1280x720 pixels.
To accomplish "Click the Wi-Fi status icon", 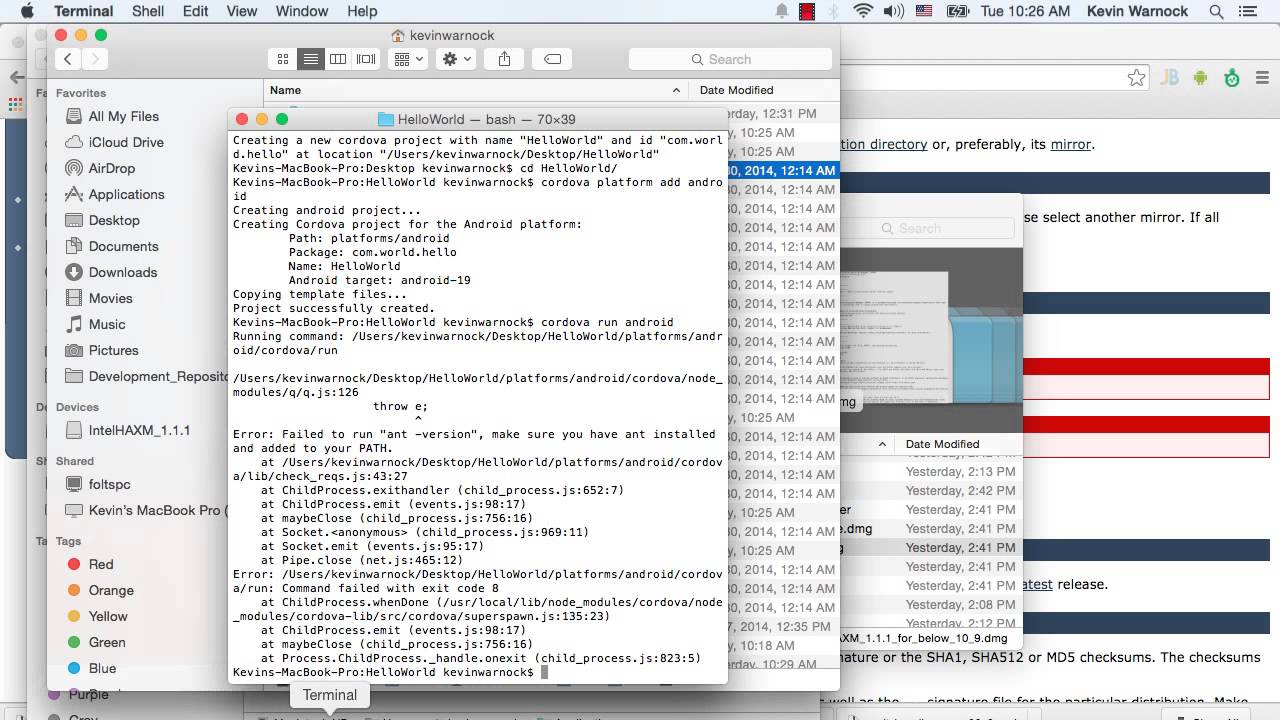I will [x=863, y=12].
